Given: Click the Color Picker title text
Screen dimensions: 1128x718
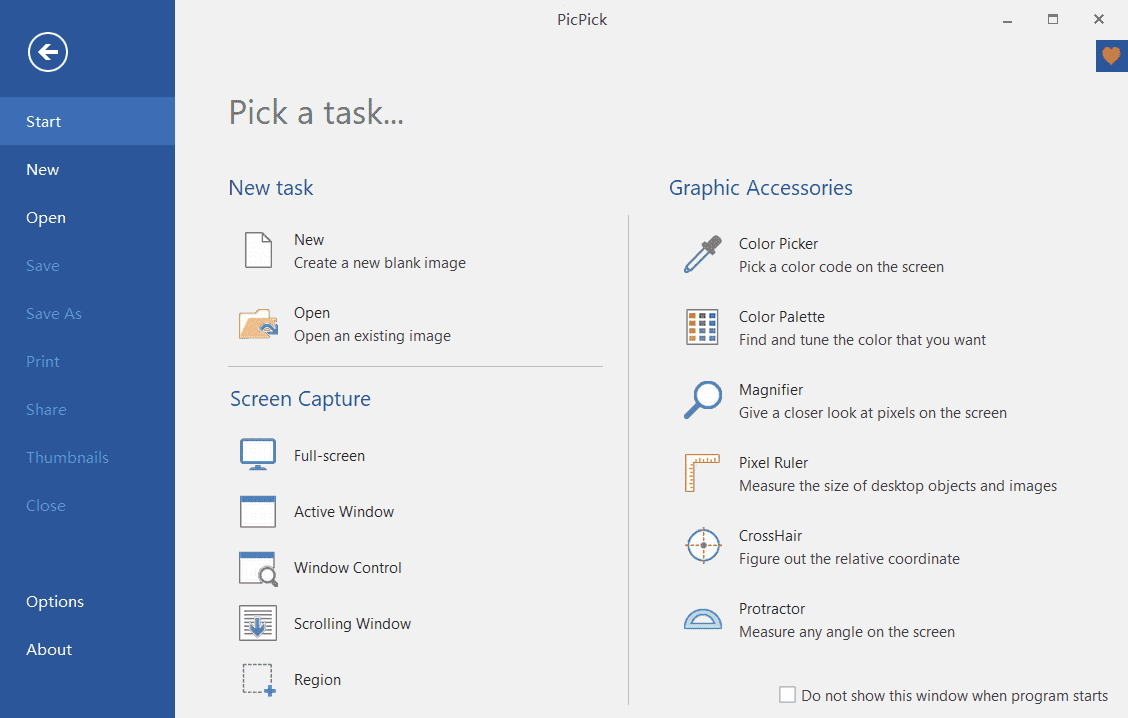Looking at the screenshot, I should click(x=778, y=244).
